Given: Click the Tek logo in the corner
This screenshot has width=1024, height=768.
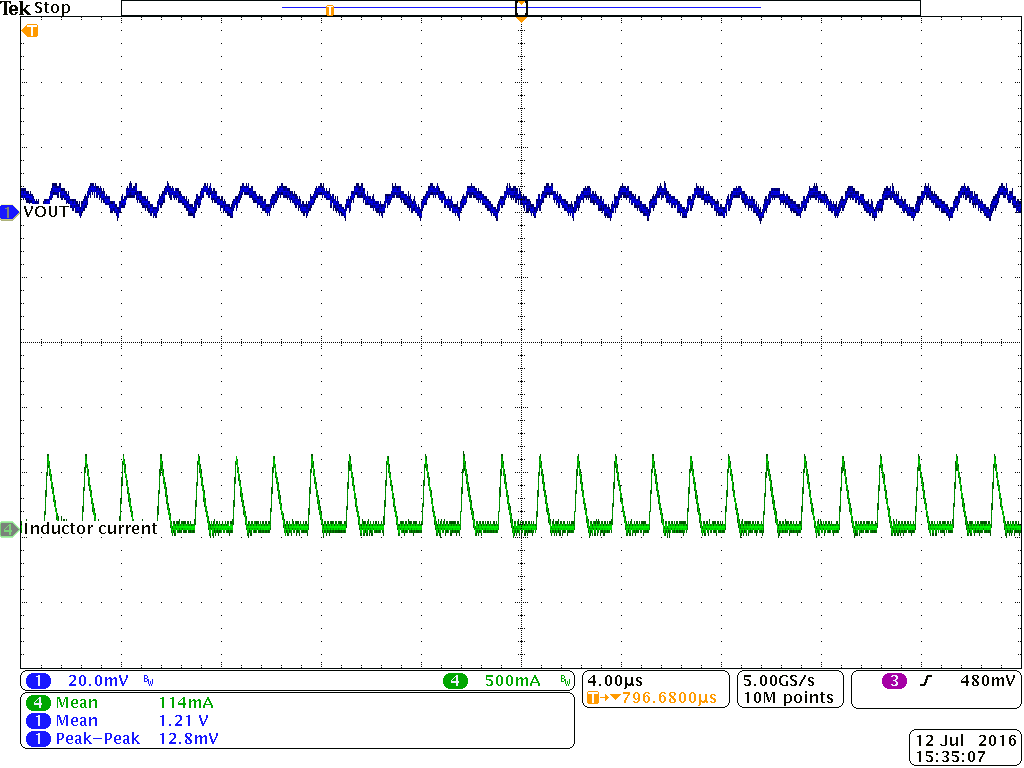Looking at the screenshot, I should pos(14,7).
